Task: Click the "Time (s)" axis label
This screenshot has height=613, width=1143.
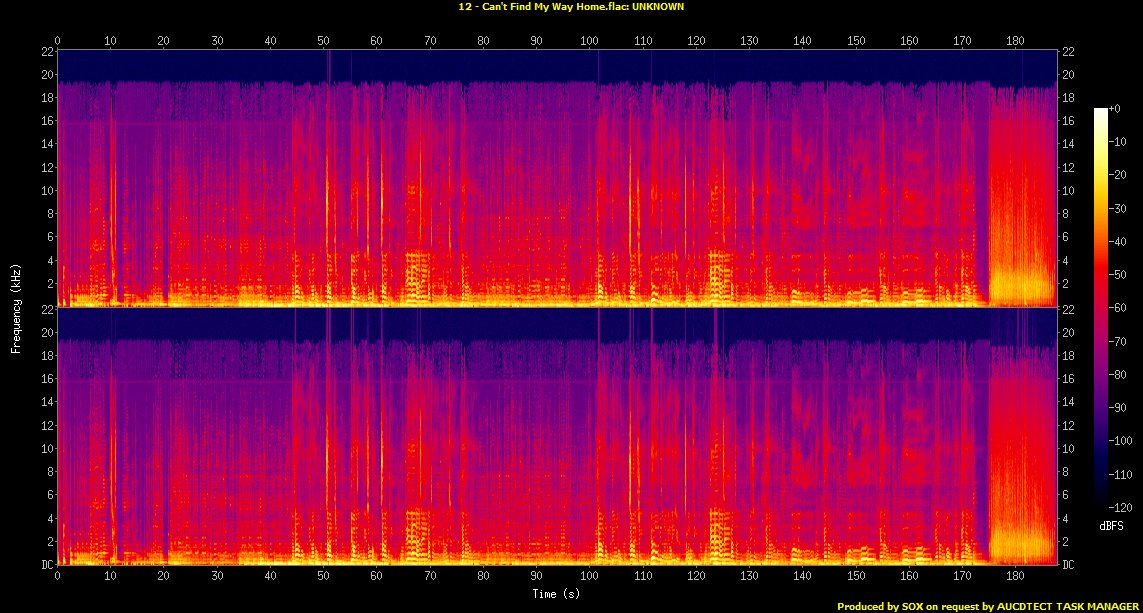Action: click(x=556, y=594)
